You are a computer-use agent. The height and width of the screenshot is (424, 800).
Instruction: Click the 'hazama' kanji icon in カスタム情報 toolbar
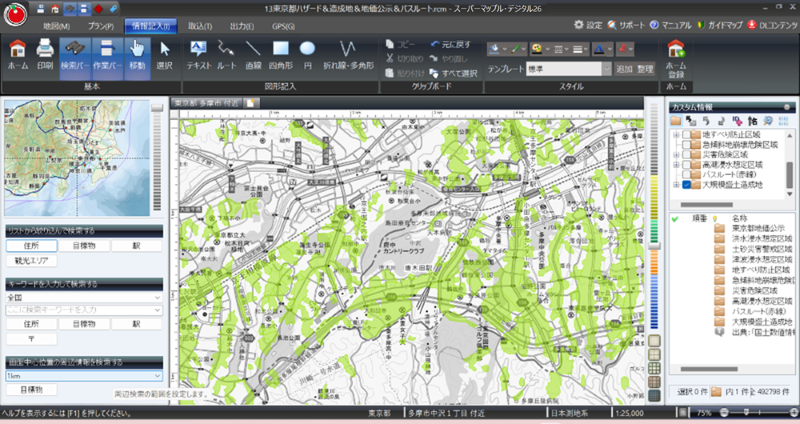click(x=753, y=121)
